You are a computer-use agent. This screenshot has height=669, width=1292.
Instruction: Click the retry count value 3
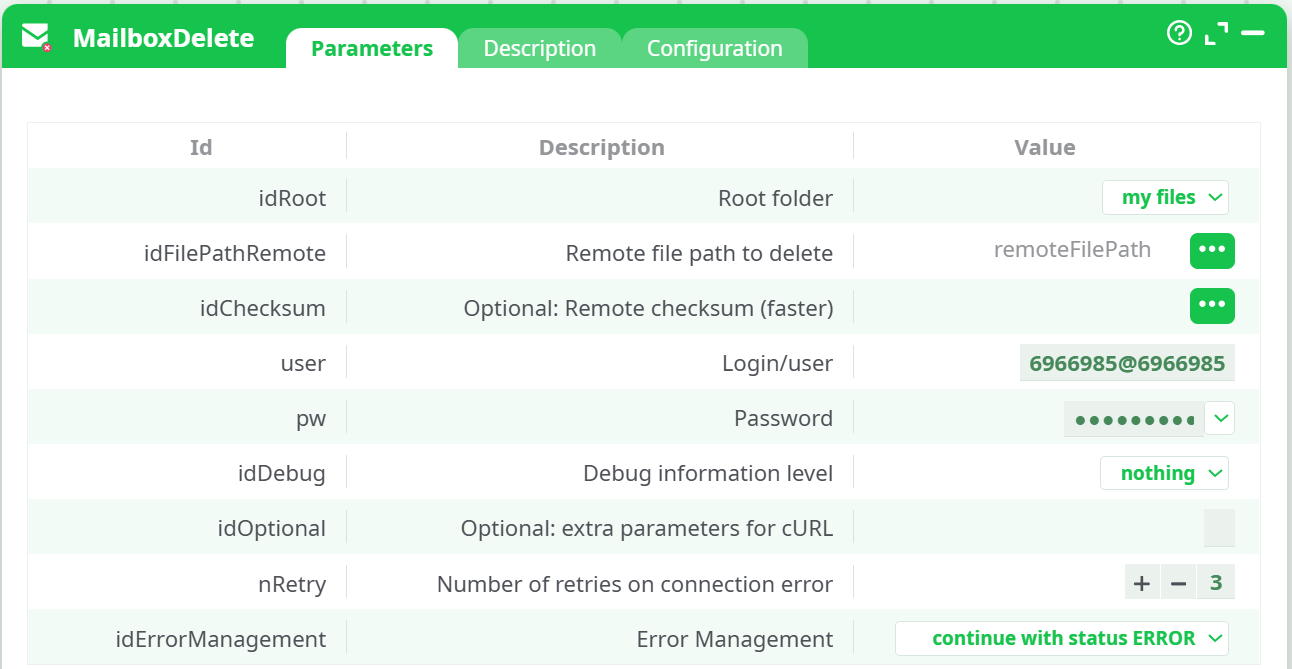pyautogui.click(x=1216, y=583)
